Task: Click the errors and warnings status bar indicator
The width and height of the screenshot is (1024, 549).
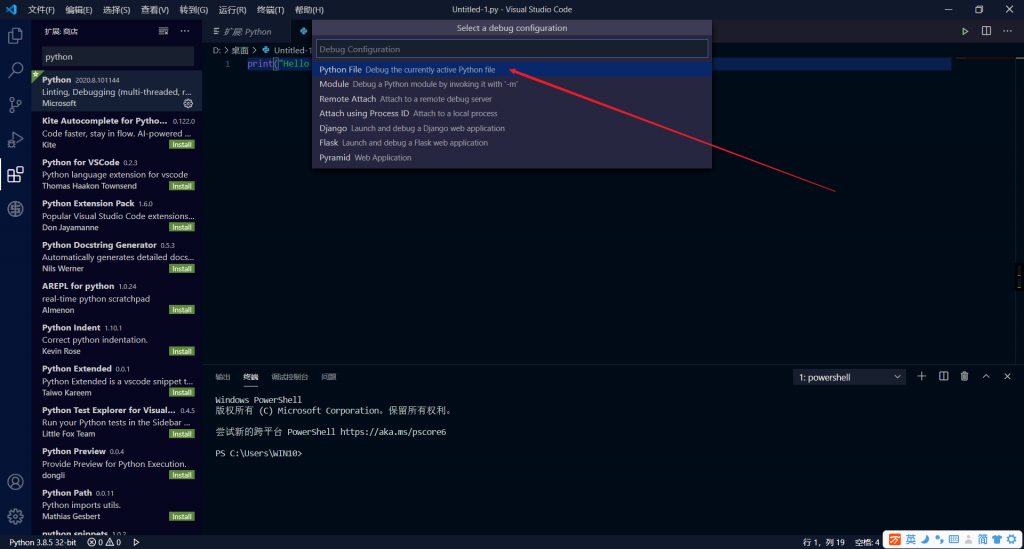Action: (x=104, y=542)
